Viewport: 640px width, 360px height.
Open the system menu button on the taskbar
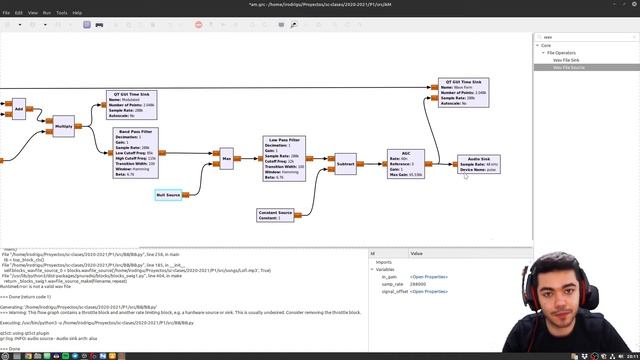(5, 356)
